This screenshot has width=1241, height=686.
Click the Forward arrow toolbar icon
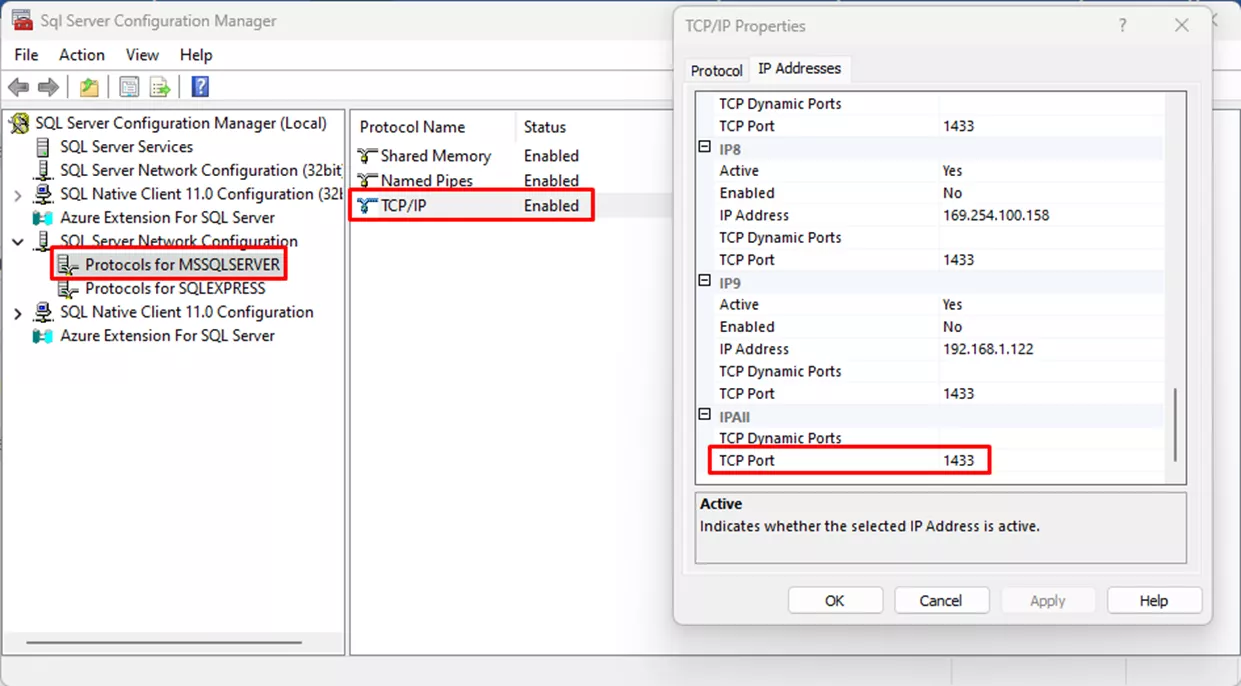tap(48, 87)
